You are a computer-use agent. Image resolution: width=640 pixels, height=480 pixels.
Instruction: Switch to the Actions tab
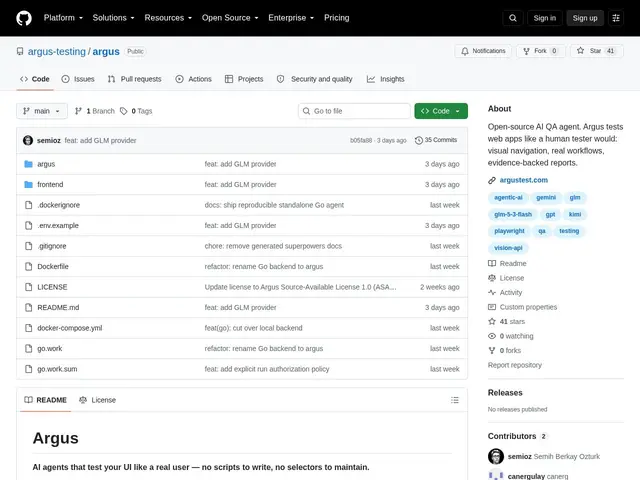(x=194, y=79)
